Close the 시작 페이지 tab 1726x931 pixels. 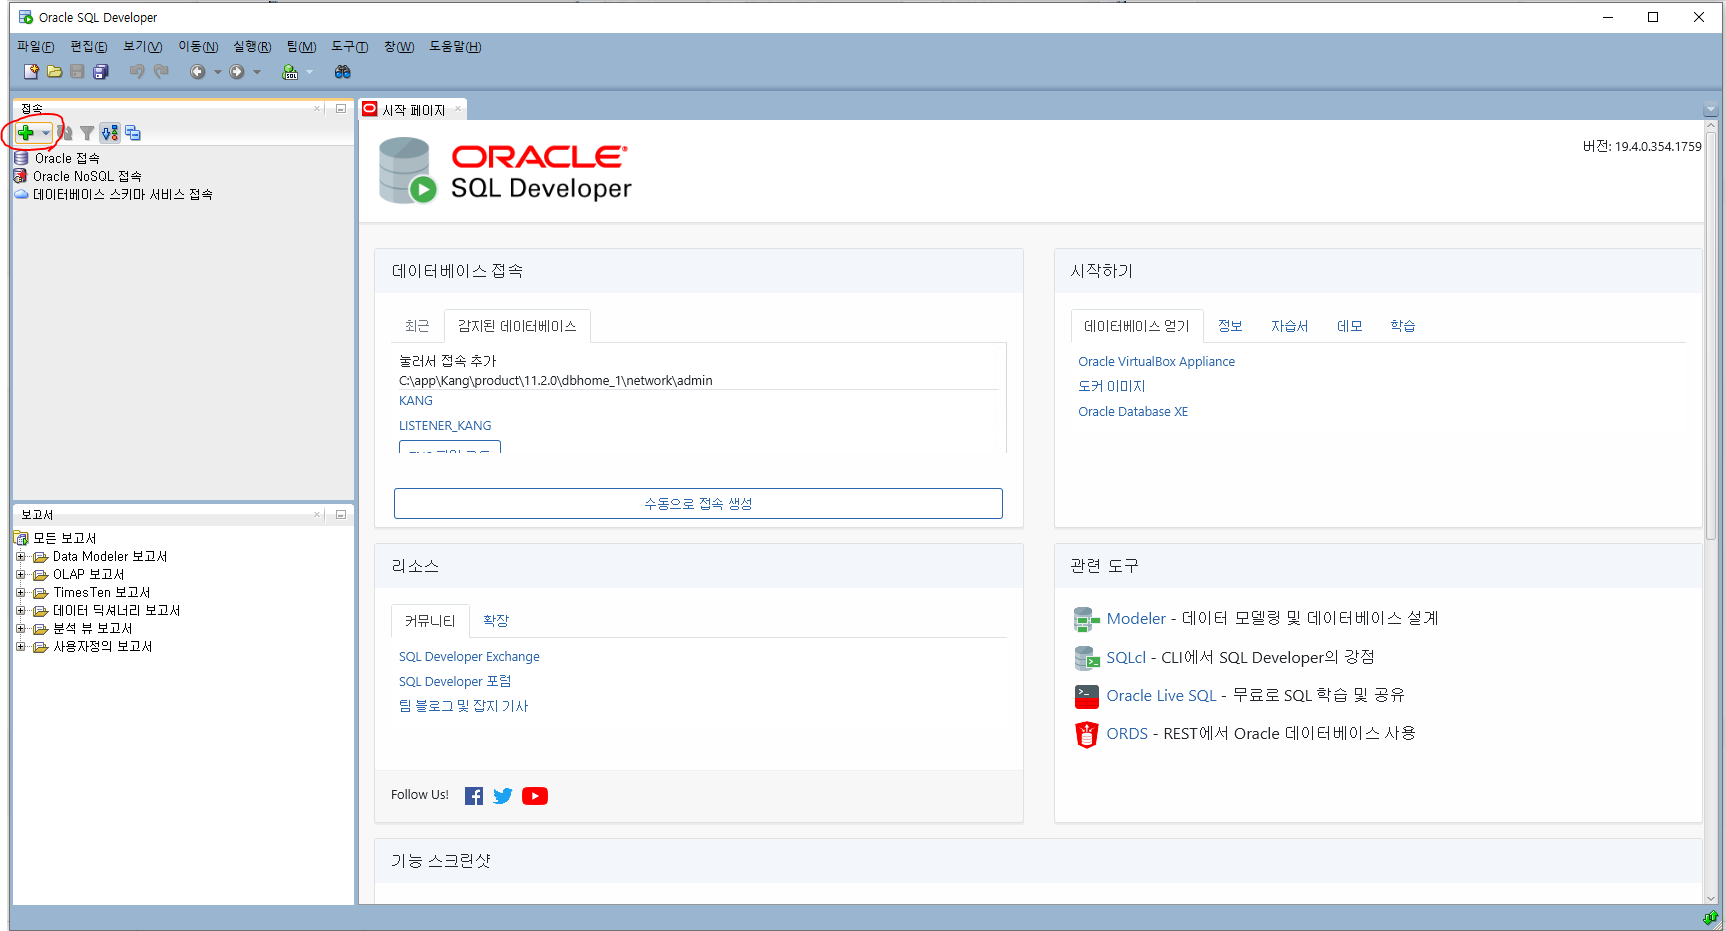point(458,109)
